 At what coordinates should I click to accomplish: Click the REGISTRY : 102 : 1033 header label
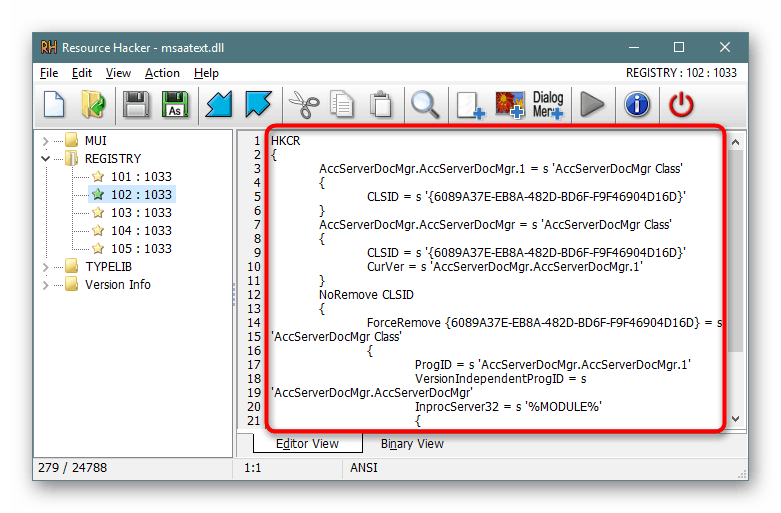point(681,73)
